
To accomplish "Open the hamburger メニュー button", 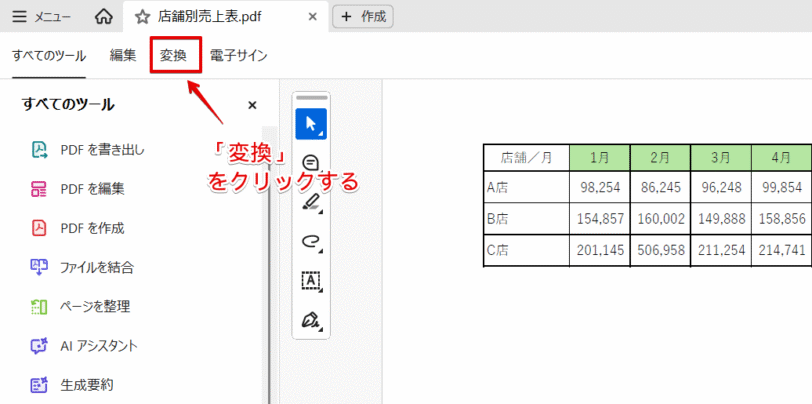I will pos(41,17).
